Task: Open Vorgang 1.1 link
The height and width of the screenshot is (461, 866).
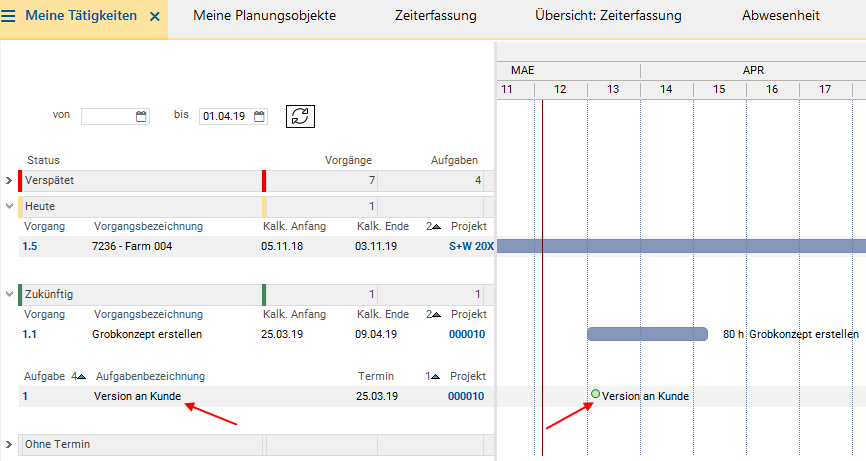Action: (x=30, y=334)
